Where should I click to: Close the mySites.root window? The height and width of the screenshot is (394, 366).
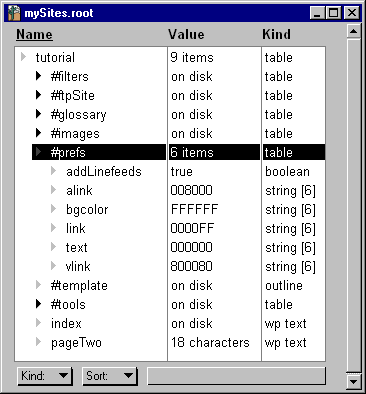click(352, 13)
